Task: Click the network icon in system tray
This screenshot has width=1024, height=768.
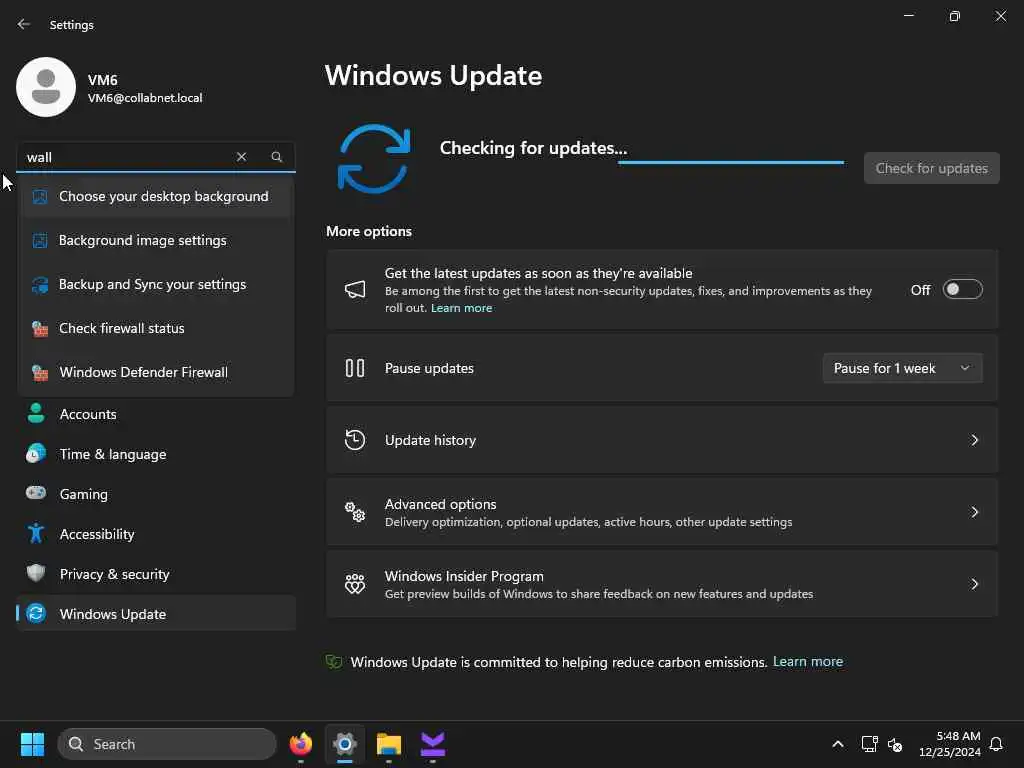Action: coord(869,744)
